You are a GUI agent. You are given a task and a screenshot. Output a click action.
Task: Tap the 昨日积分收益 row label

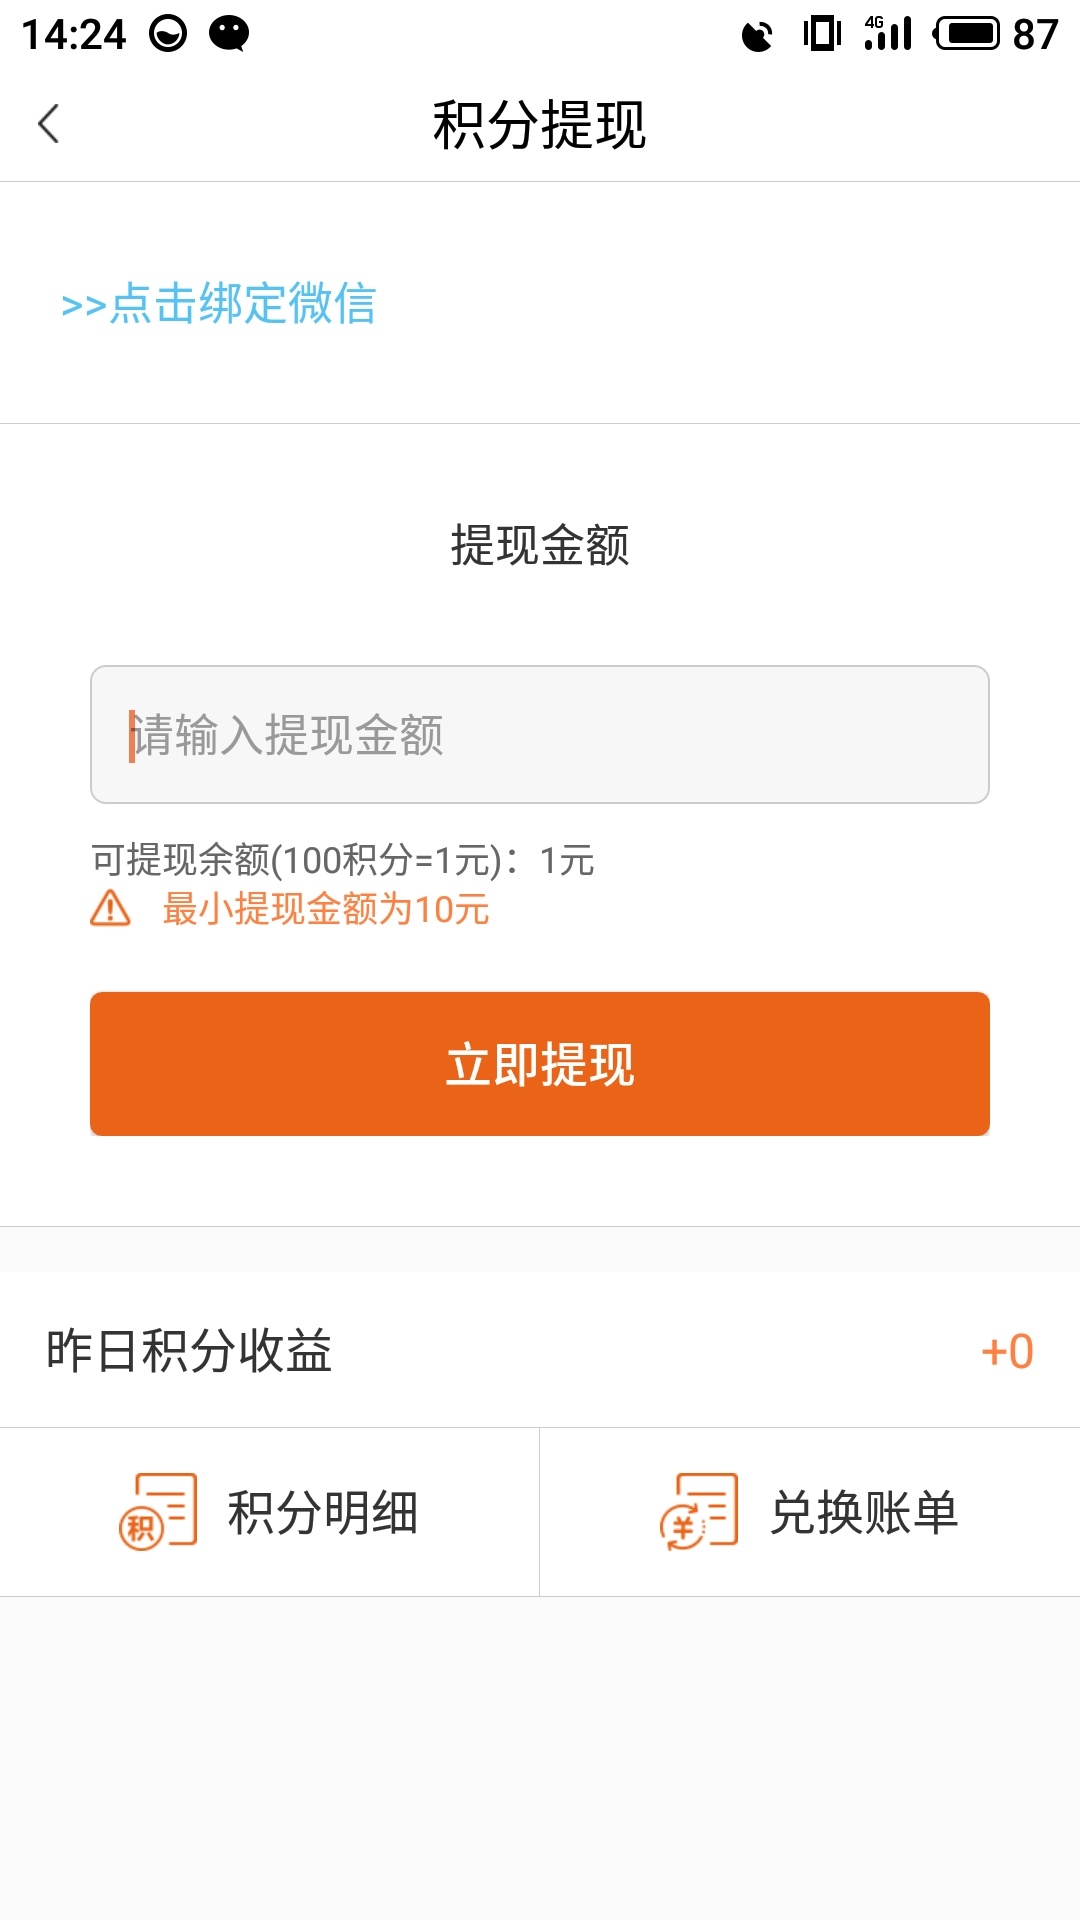pos(189,1351)
